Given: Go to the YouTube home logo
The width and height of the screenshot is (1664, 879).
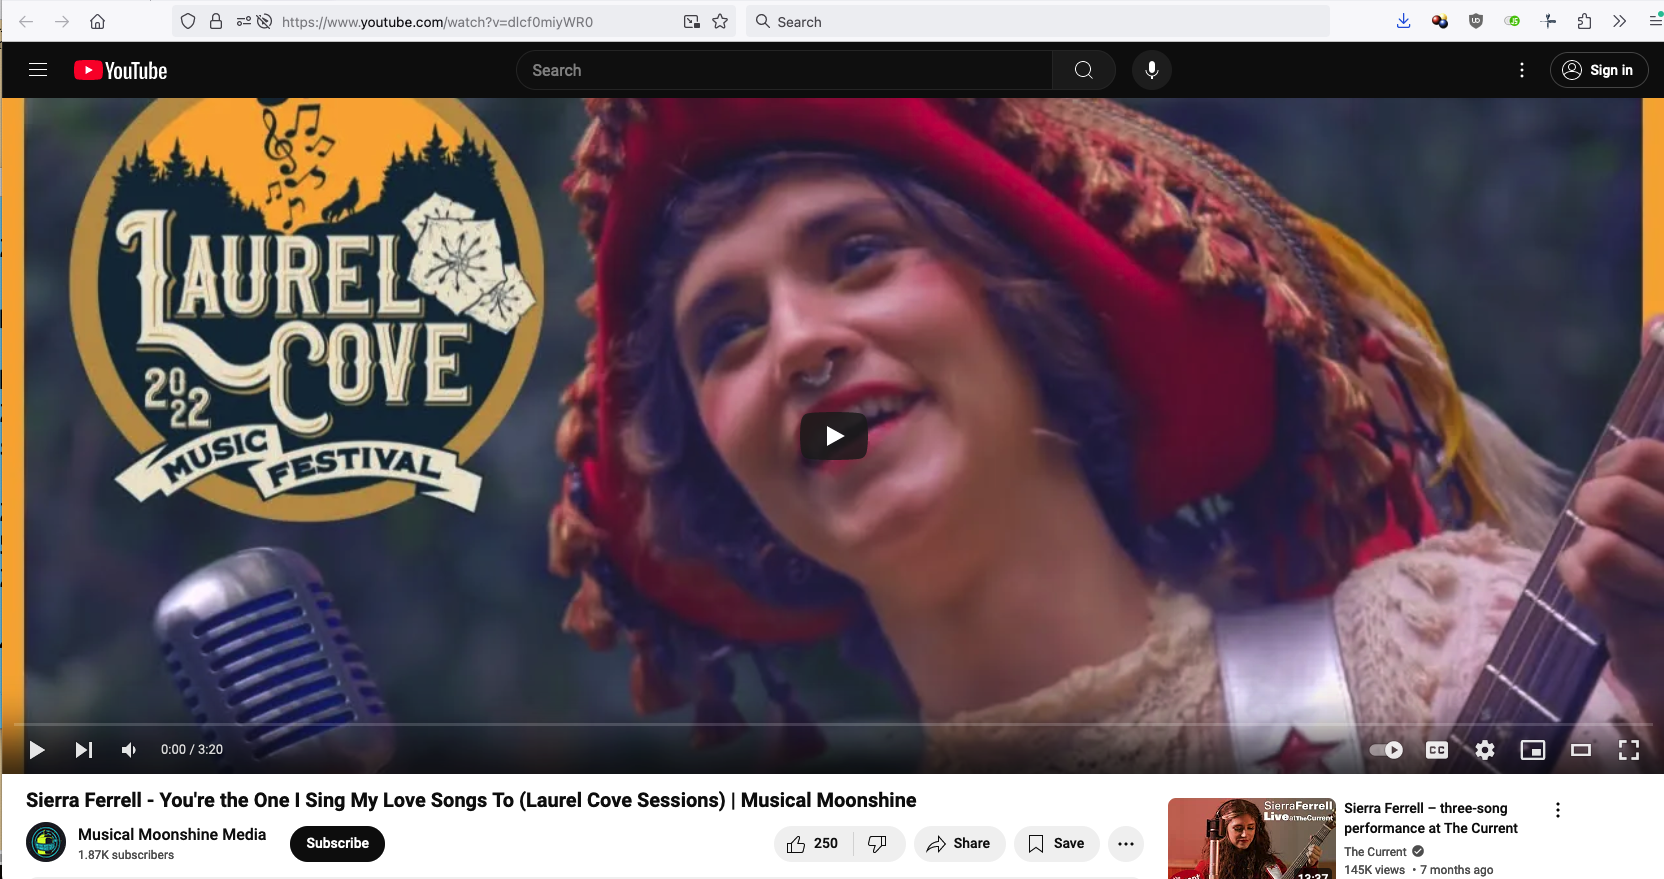Looking at the screenshot, I should 121,70.
